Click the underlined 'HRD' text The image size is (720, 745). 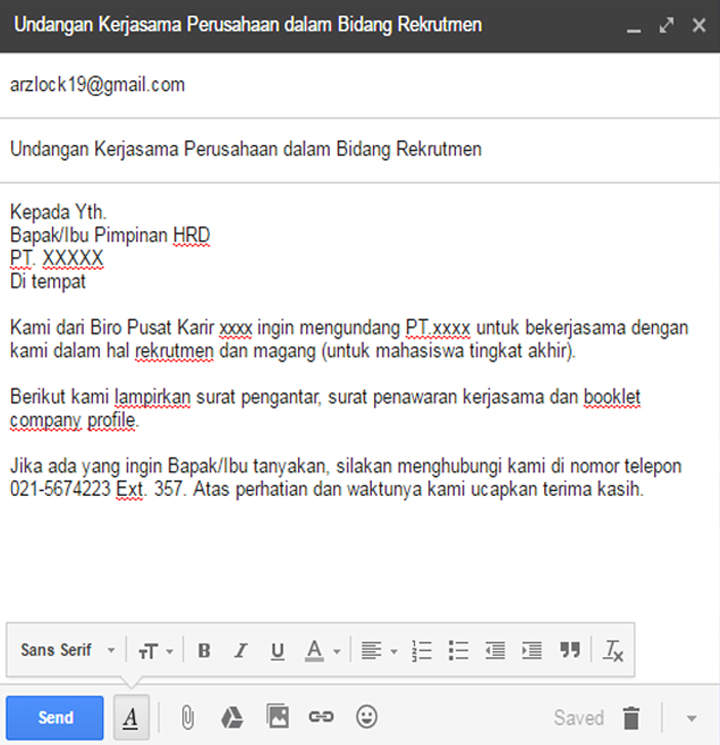(192, 235)
